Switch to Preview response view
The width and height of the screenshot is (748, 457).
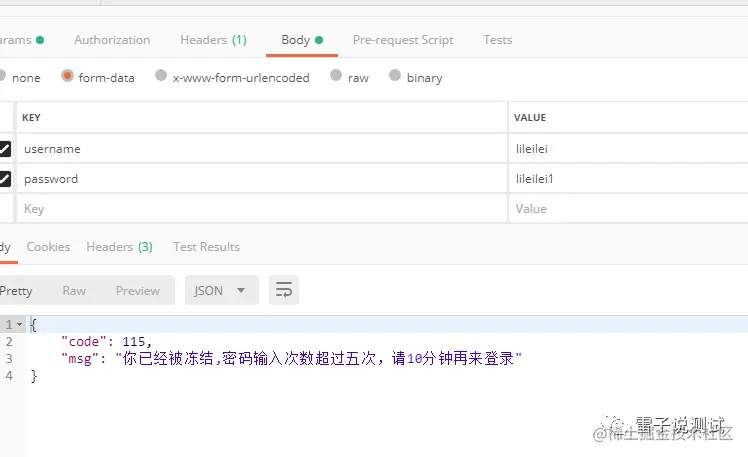tap(138, 291)
